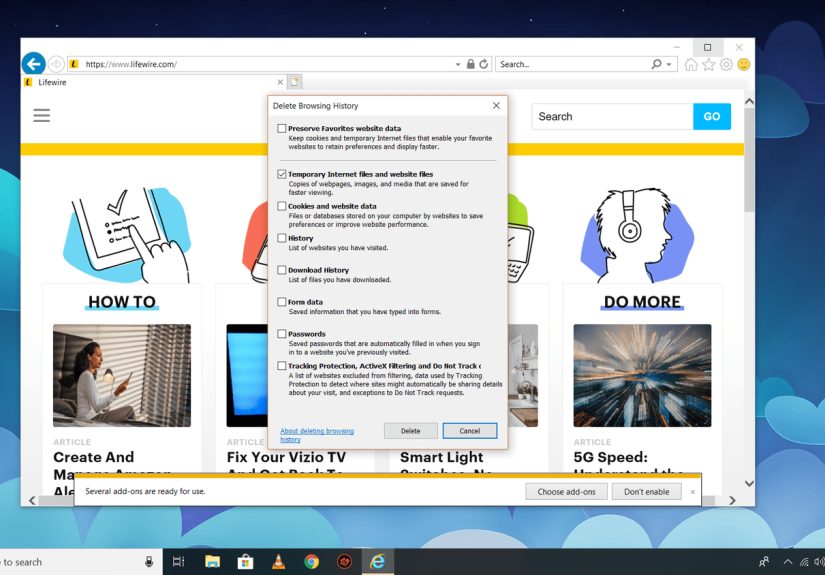Open Task View on the taskbar
The image size is (825, 575).
[178, 562]
